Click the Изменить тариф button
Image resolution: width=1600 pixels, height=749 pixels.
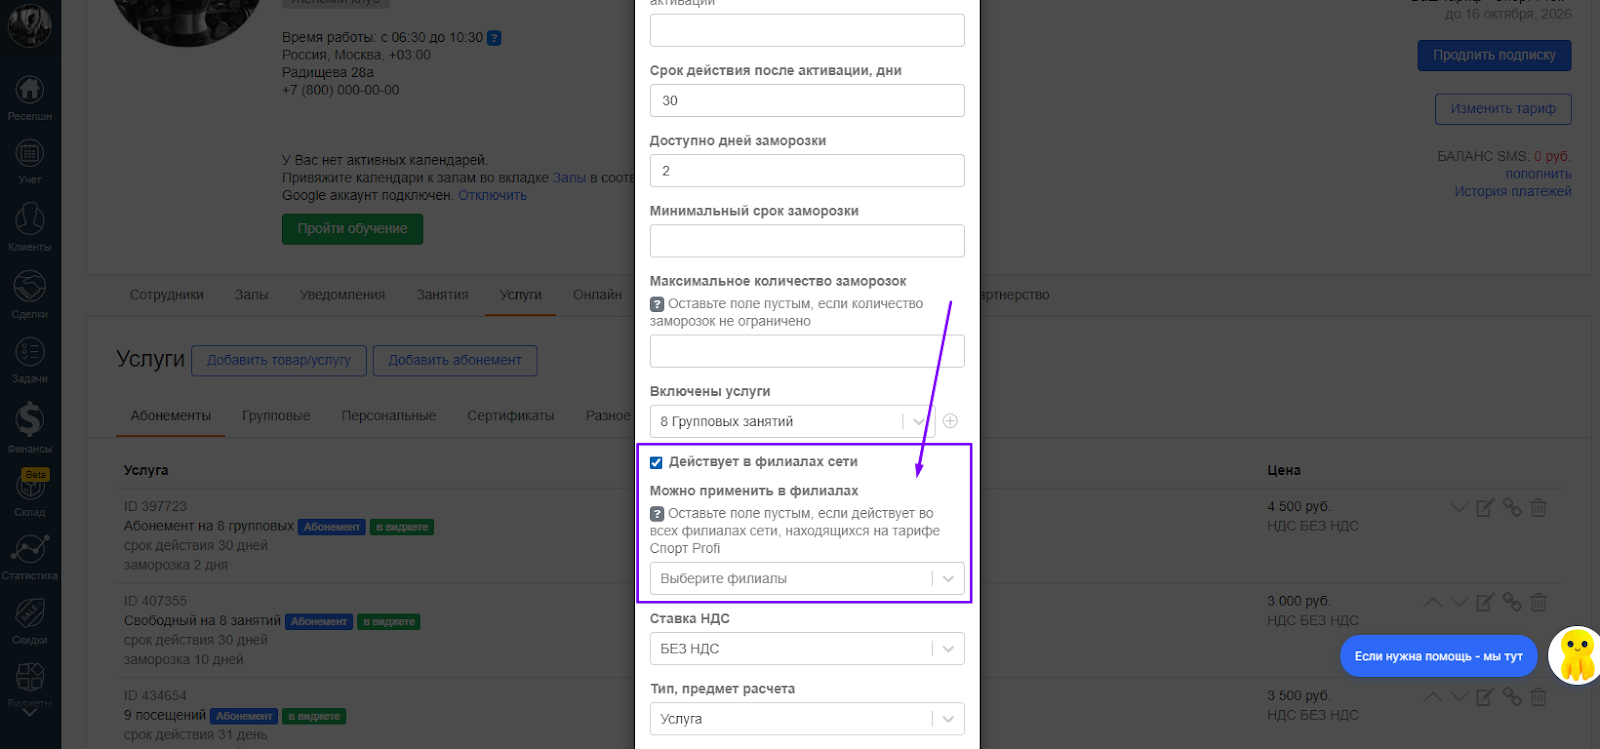tap(1503, 109)
